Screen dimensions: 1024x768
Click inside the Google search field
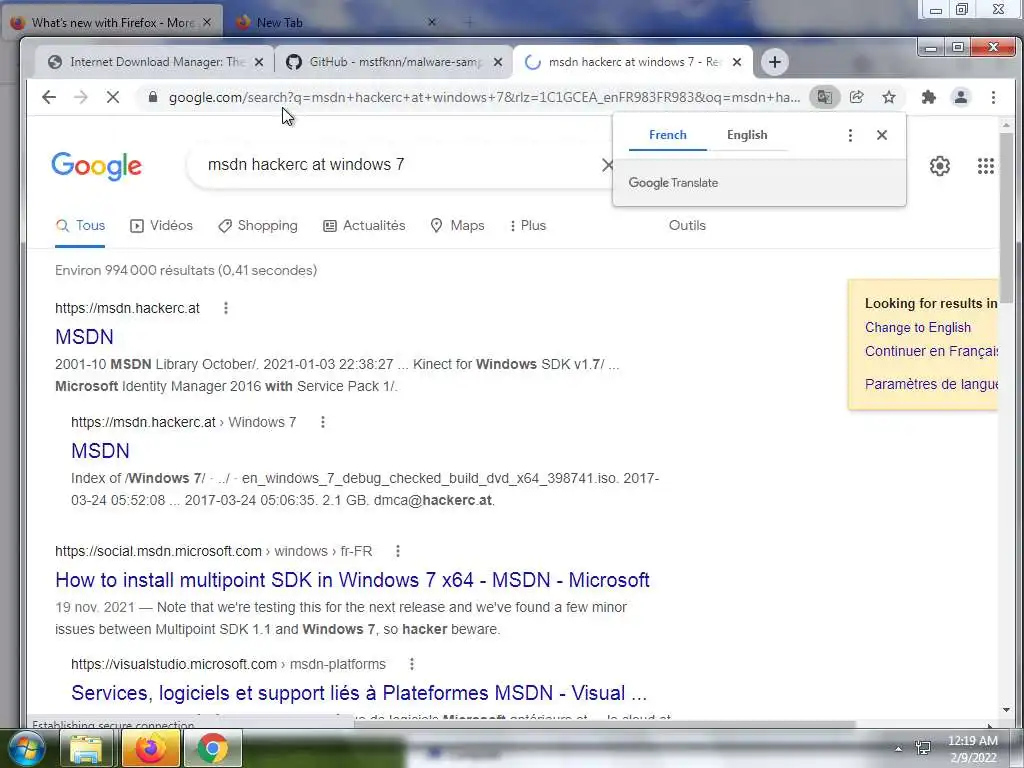398,165
